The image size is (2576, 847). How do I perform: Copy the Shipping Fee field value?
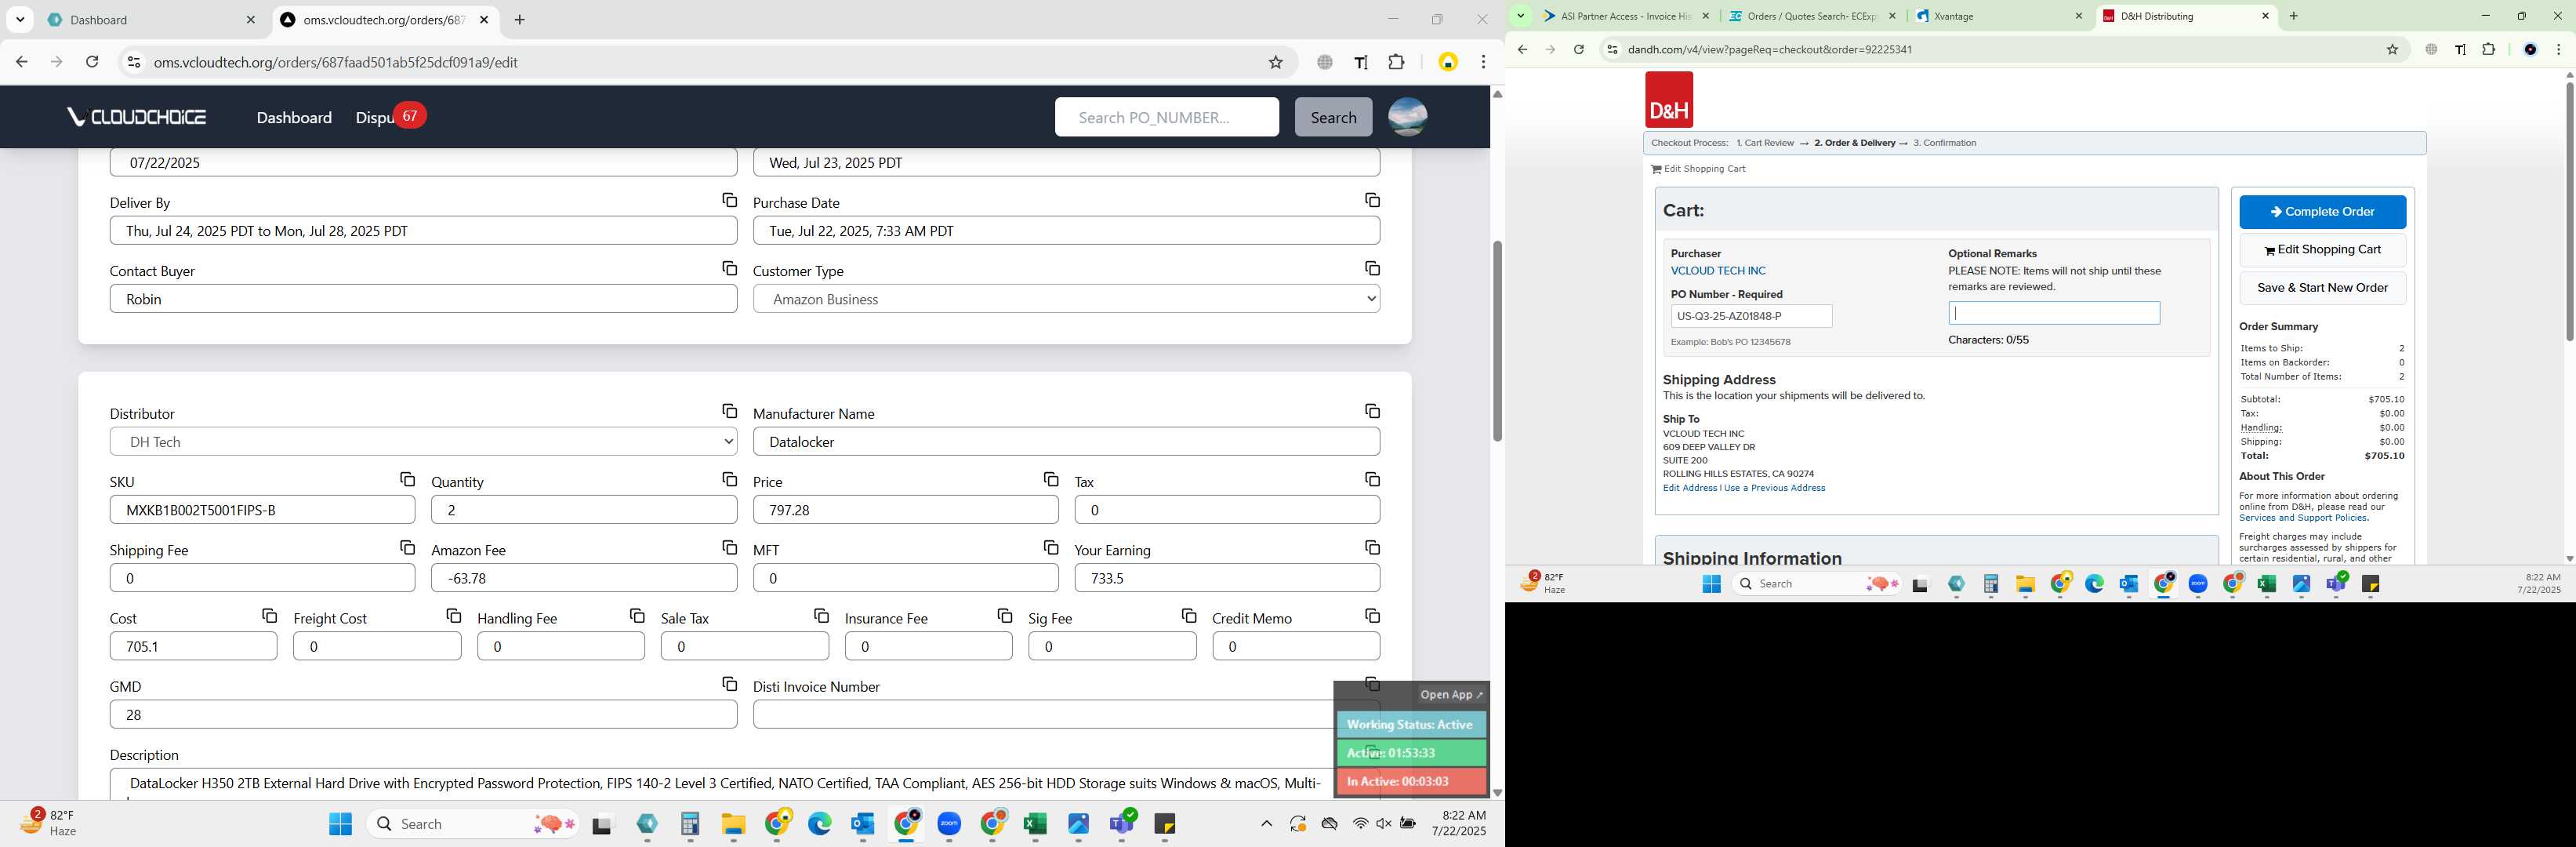[x=407, y=548]
